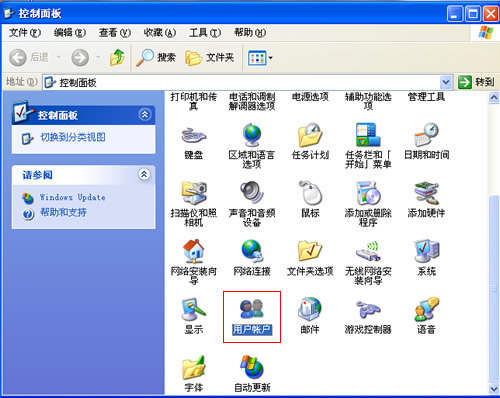The height and width of the screenshot is (398, 500).
Task: Open the 系统 (System) icon
Action: [426, 251]
